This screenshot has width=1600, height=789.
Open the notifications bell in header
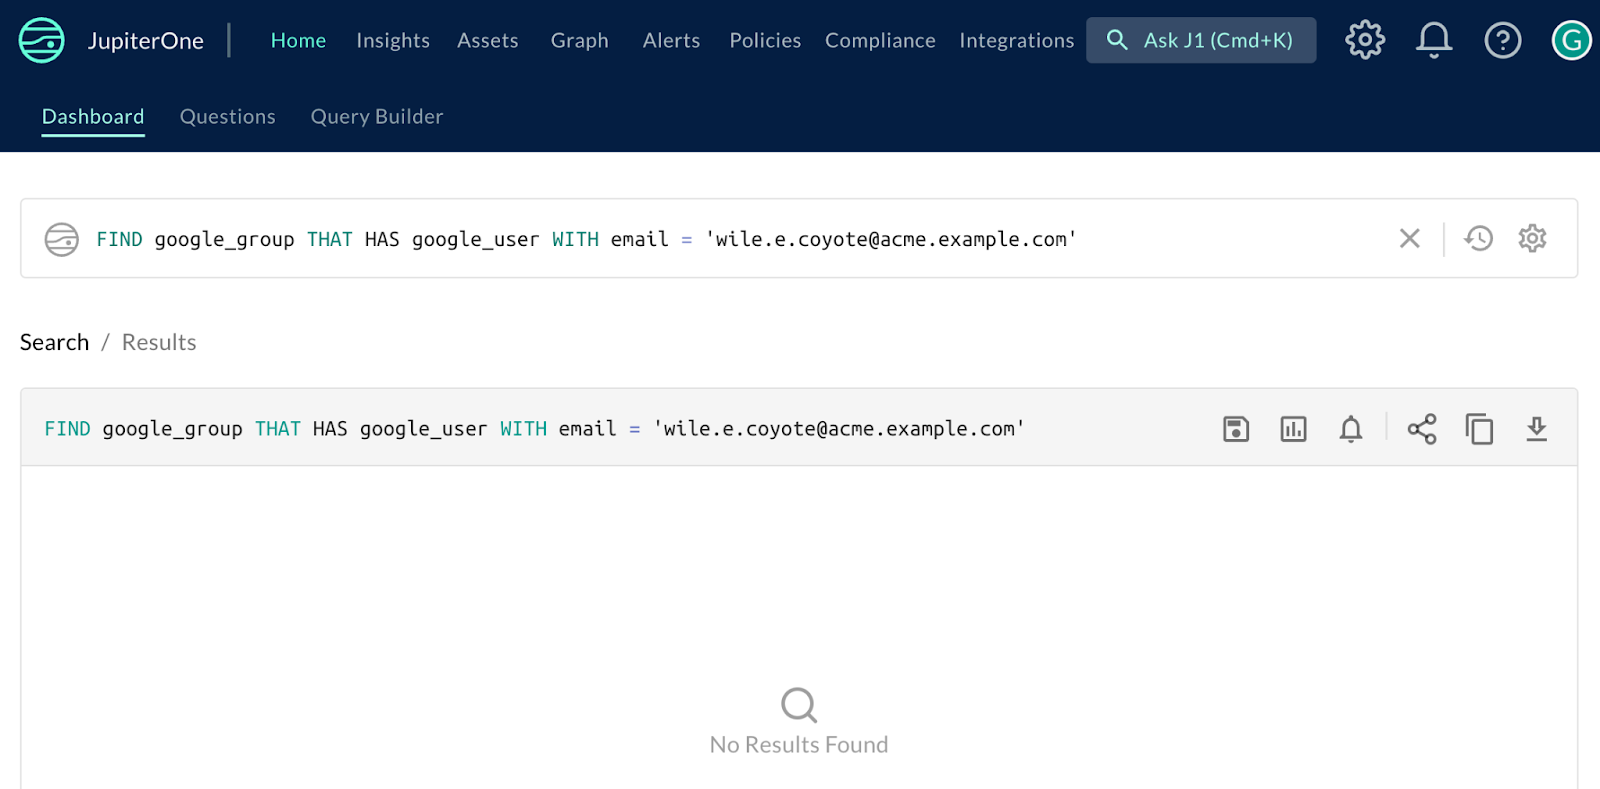(1433, 40)
